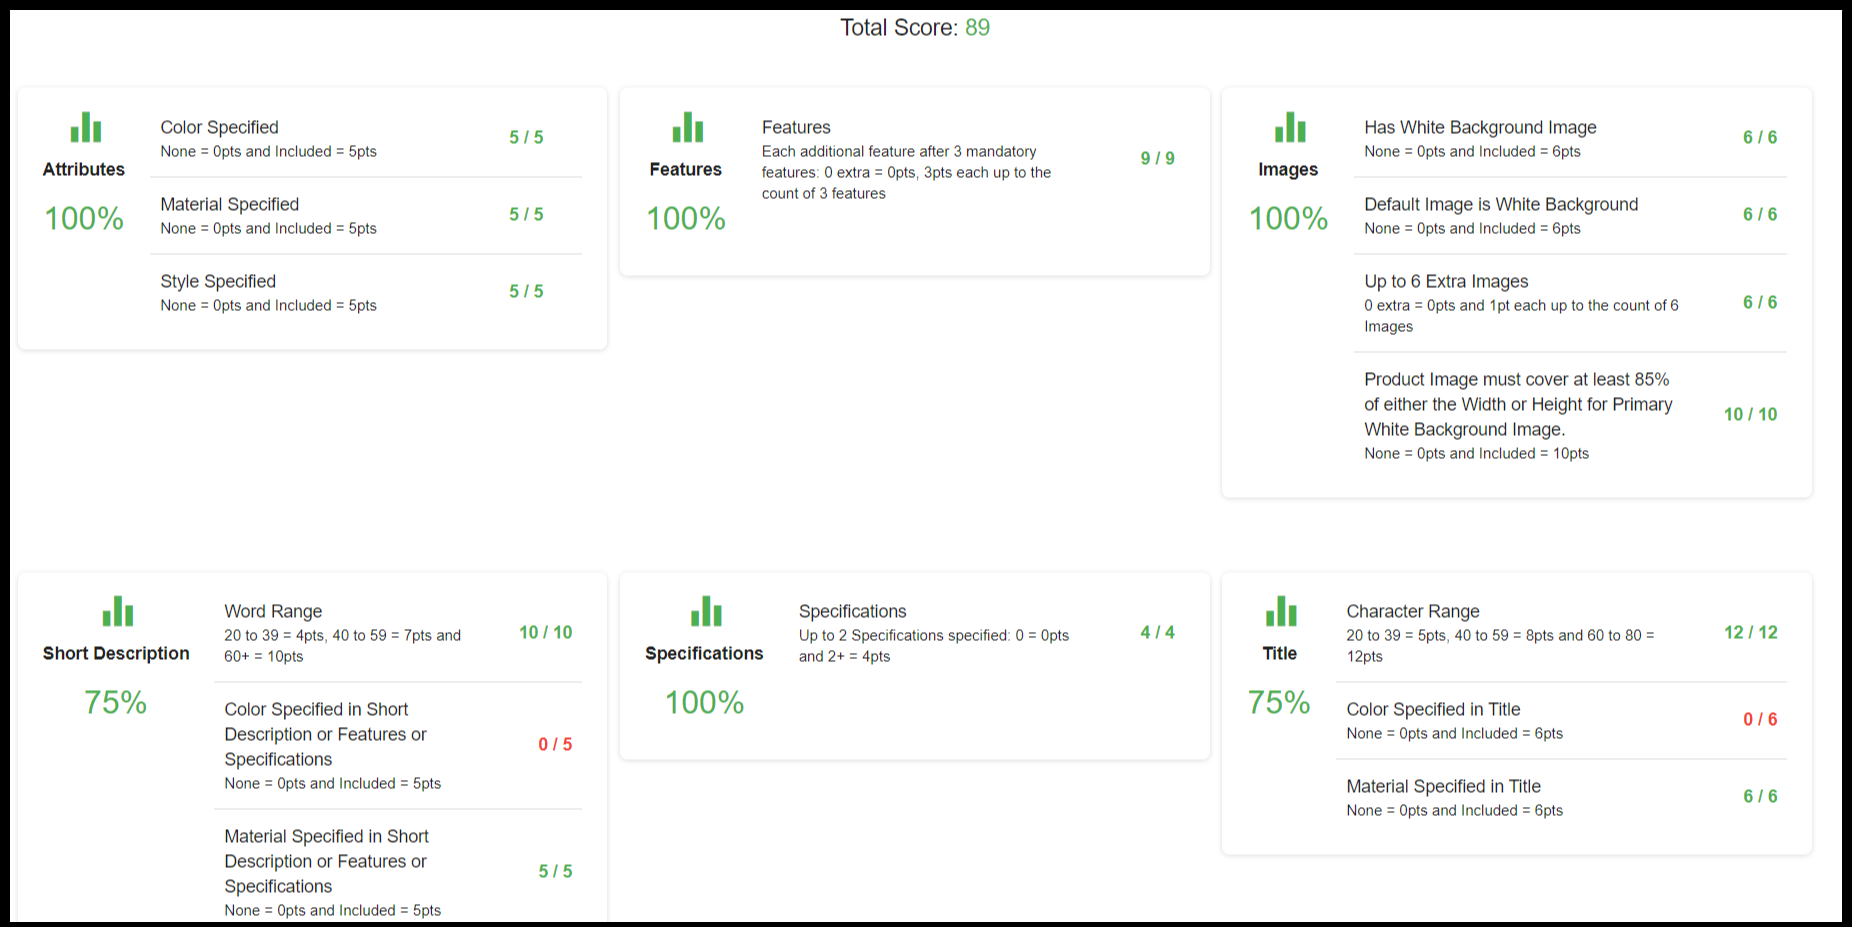Click the Attributes 100% percentage
Viewport: 1852px width, 927px height.
[x=84, y=218]
